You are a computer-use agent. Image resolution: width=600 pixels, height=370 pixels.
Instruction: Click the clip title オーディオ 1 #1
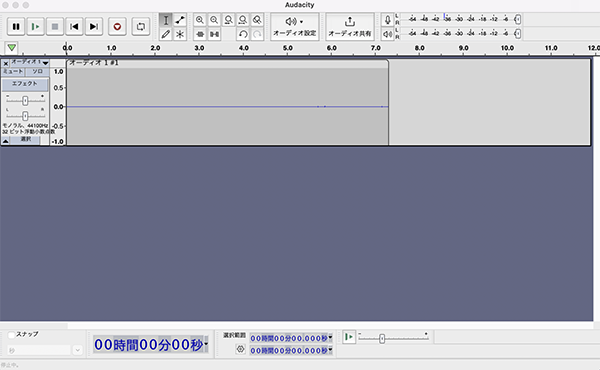click(94, 63)
